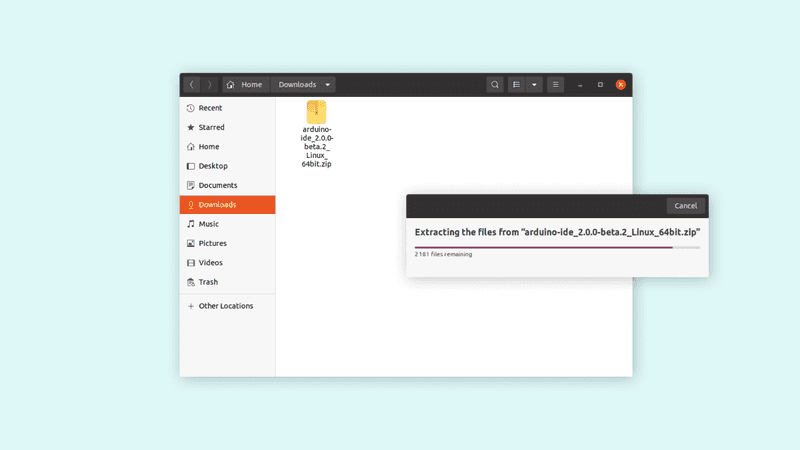This screenshot has width=800, height=450.
Task: Close the Files window
Action: 620,85
